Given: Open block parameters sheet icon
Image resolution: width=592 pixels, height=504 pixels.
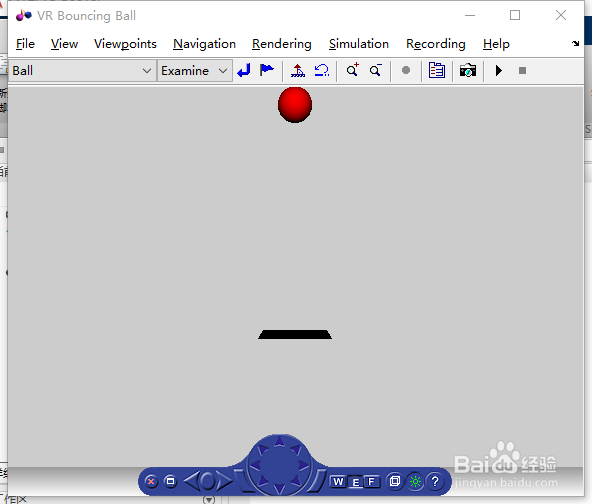Looking at the screenshot, I should [437, 71].
